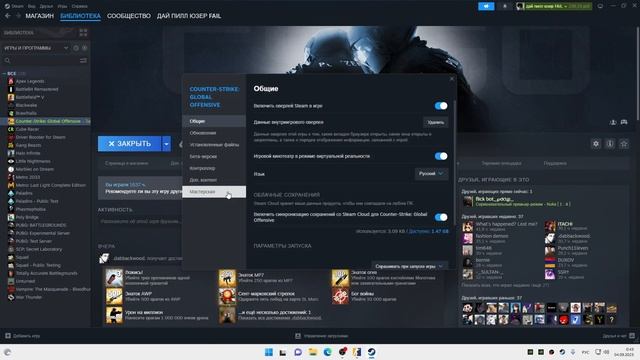Open game info icon
The height and width of the screenshot is (360, 640).
(610, 144)
